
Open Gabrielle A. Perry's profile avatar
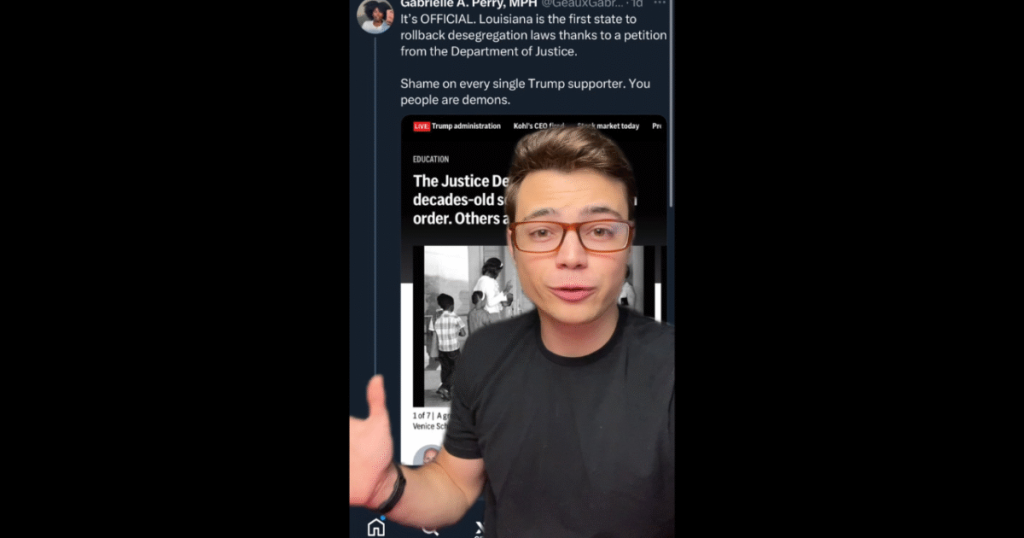(375, 16)
